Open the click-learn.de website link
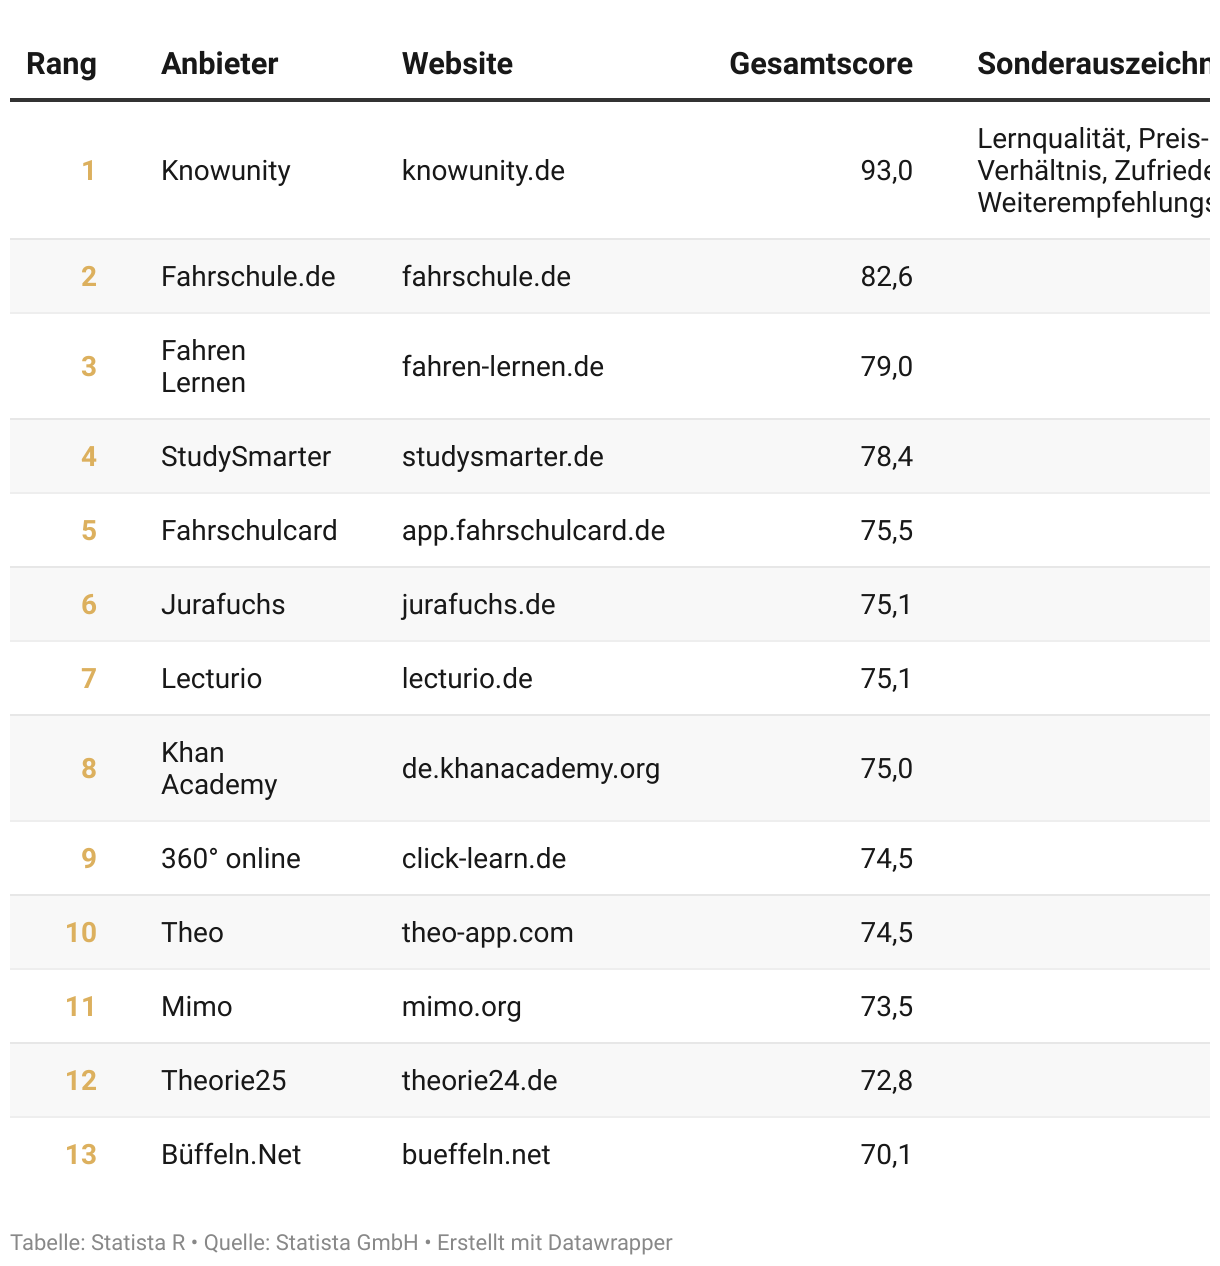This screenshot has width=1220, height=1266. [484, 859]
